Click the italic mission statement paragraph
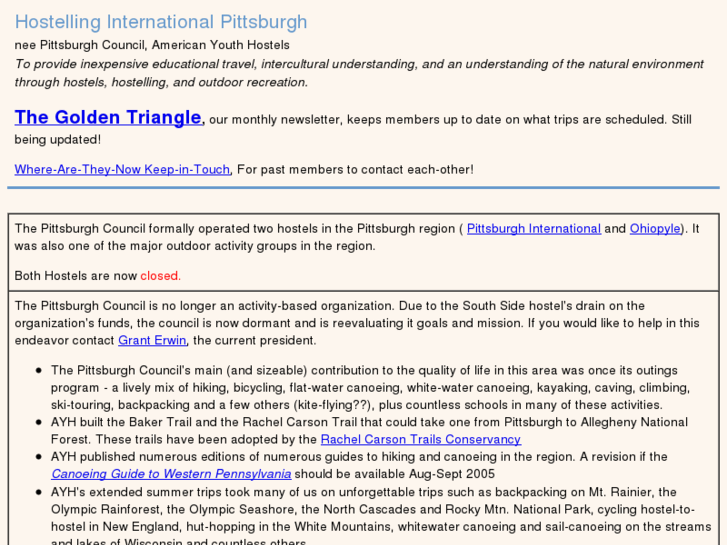The width and height of the screenshot is (727, 545). coord(359,73)
